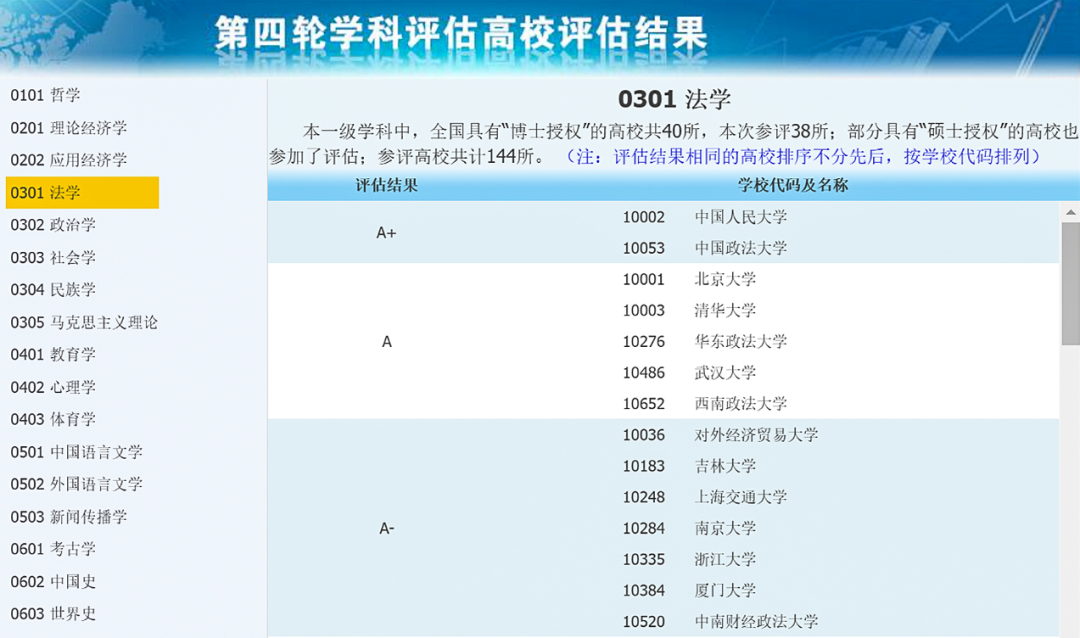
Task: Select the highlighted 0301 法学 item
Action: (82, 192)
